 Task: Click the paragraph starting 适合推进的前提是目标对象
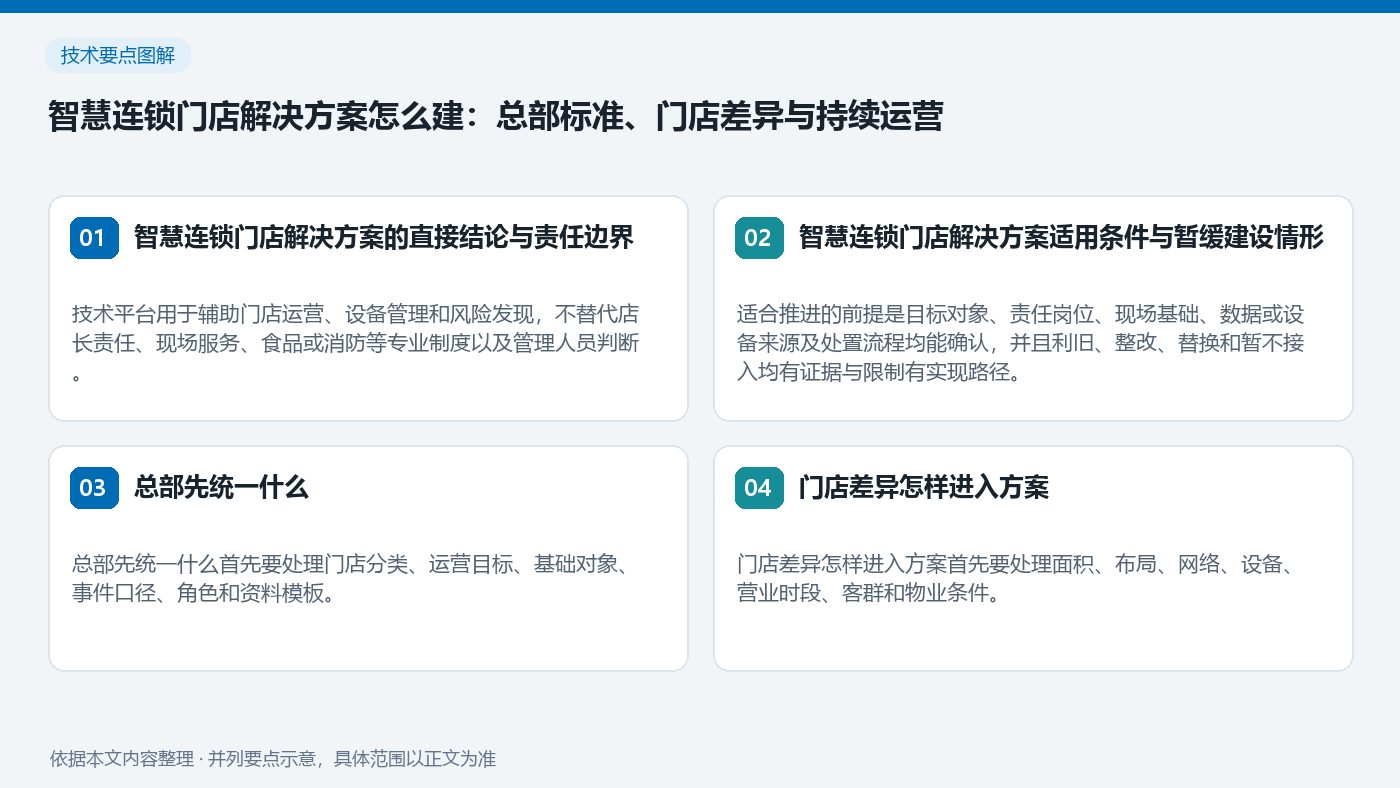click(1021, 344)
